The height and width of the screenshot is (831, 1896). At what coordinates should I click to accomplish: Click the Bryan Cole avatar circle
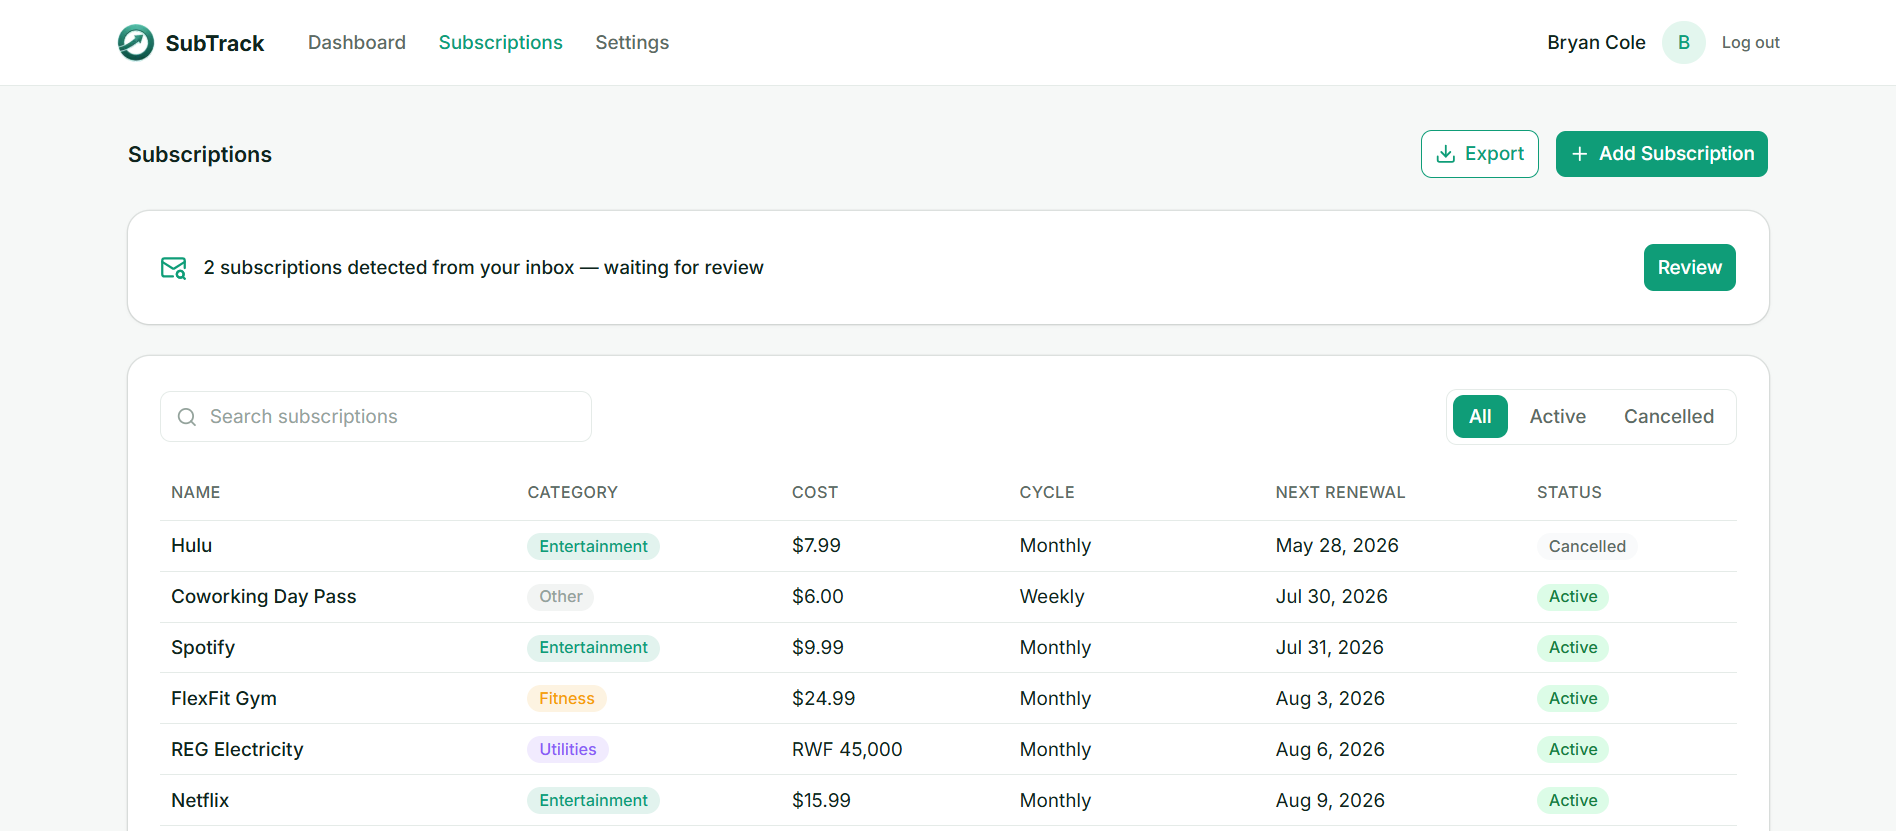(1684, 43)
